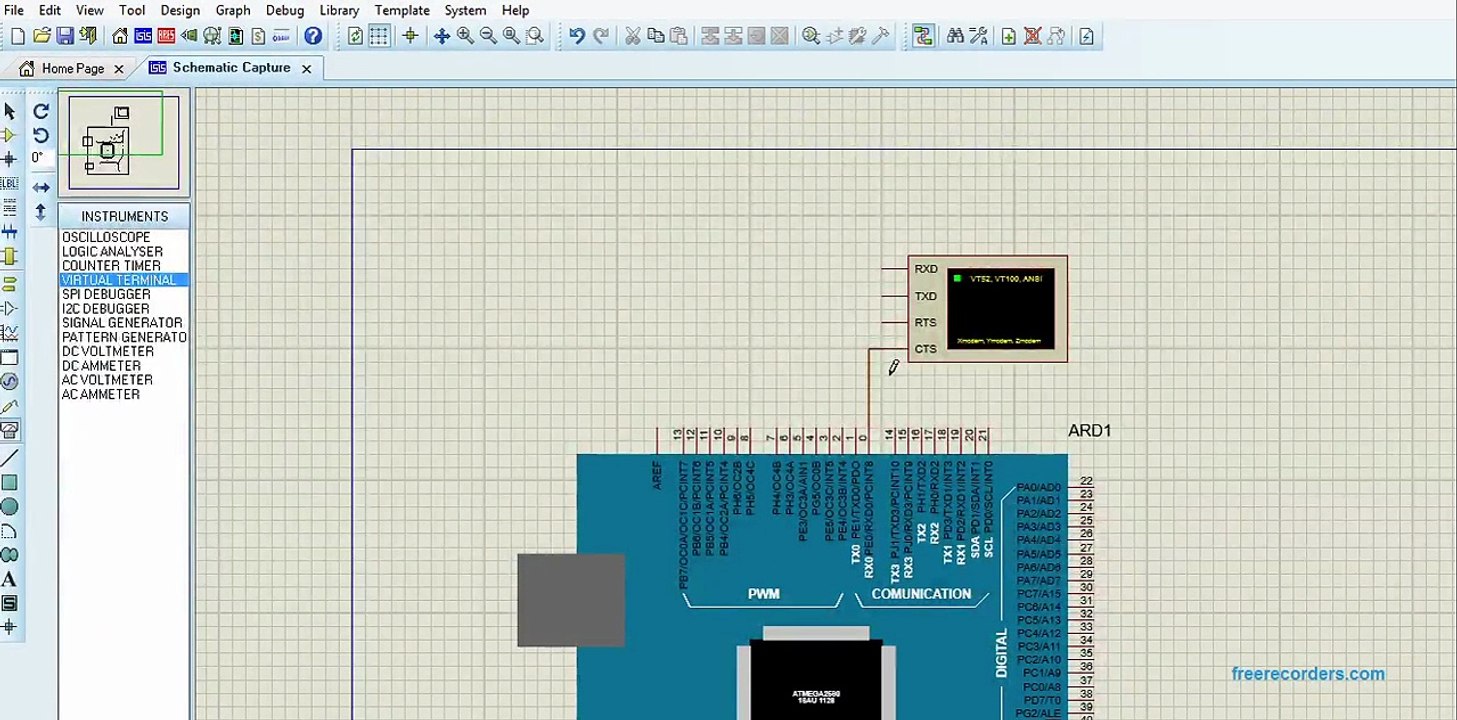1457x720 pixels.
Task: Select LOGIC ANALYSER from the instruments list
Action: click(112, 252)
